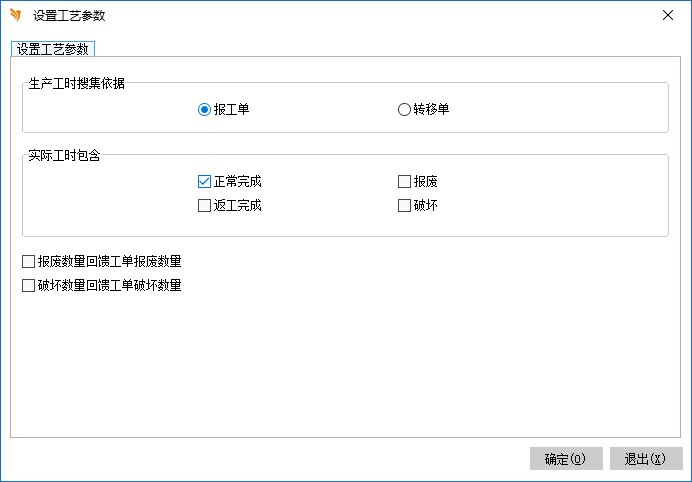Viewport: 692px width, 482px height.
Task: Check the 破坏 checkbox under 实际工时包含
Action: point(404,206)
